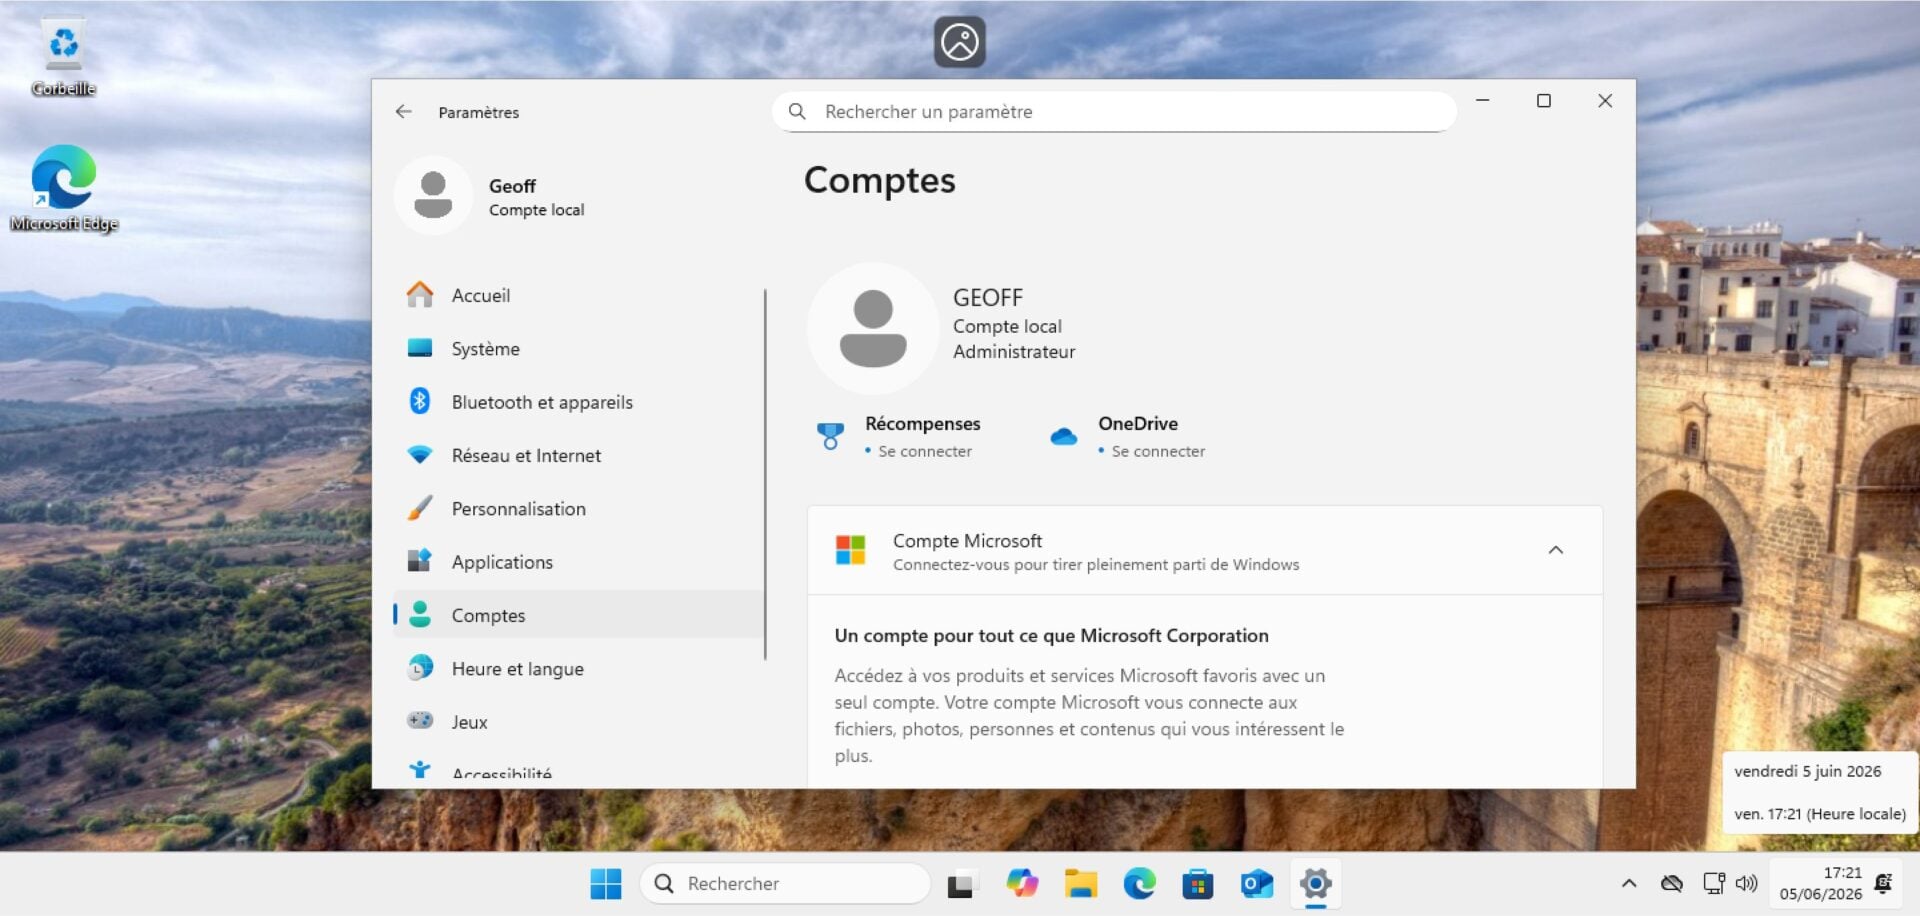This screenshot has height=916, width=1920.
Task: Click the search magnifier in settings
Action: click(x=797, y=111)
